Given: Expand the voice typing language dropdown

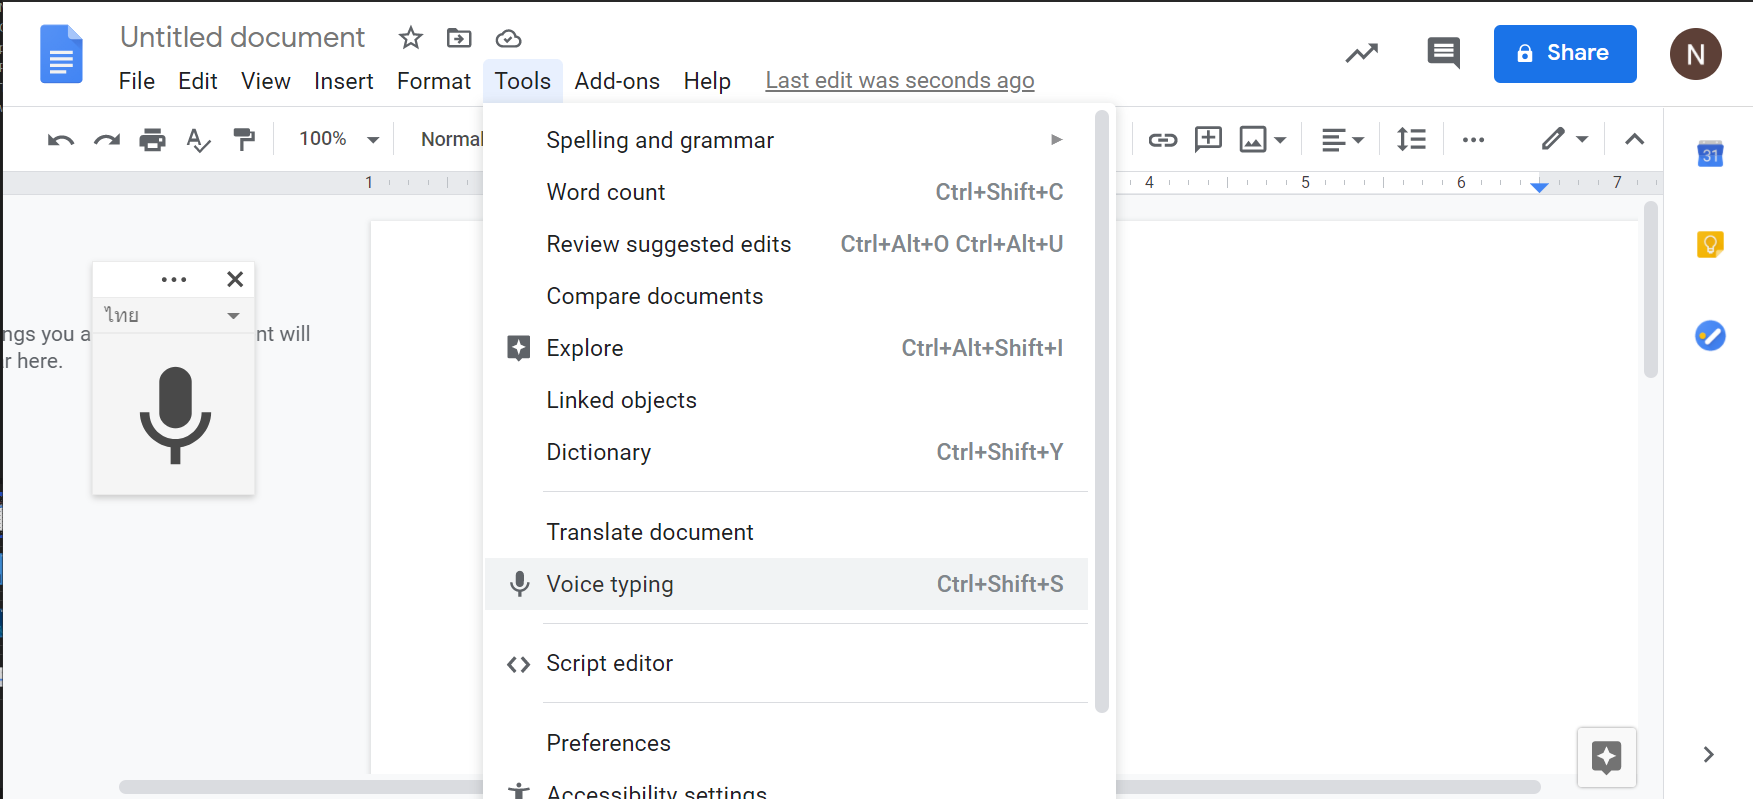Looking at the screenshot, I should pyautogui.click(x=174, y=315).
